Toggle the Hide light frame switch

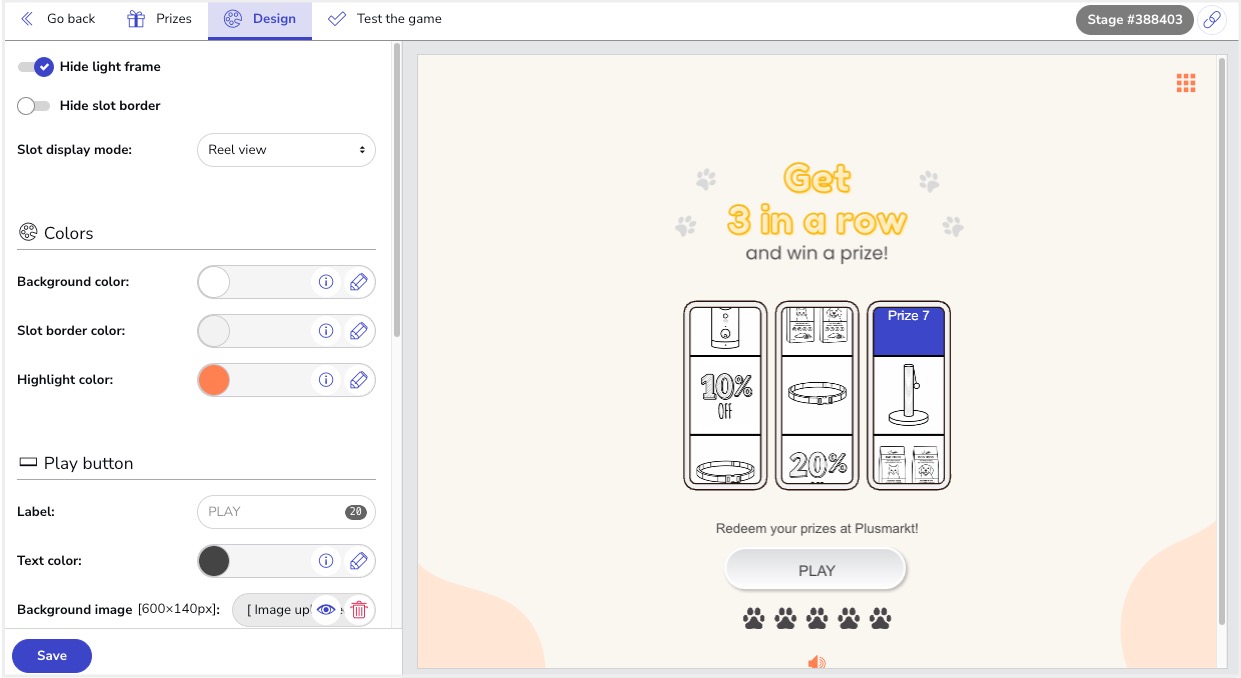click(x=35, y=67)
